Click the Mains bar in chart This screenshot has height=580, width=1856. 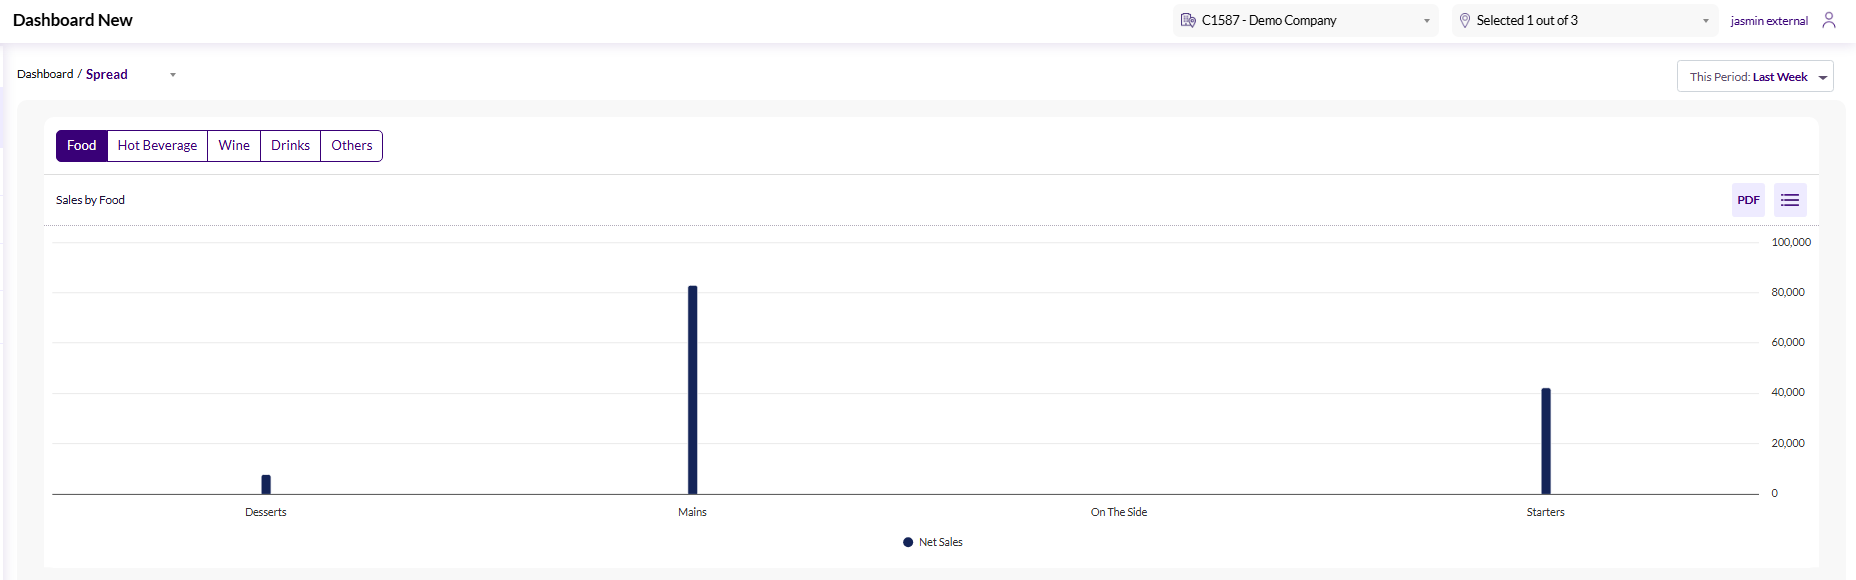(x=692, y=390)
